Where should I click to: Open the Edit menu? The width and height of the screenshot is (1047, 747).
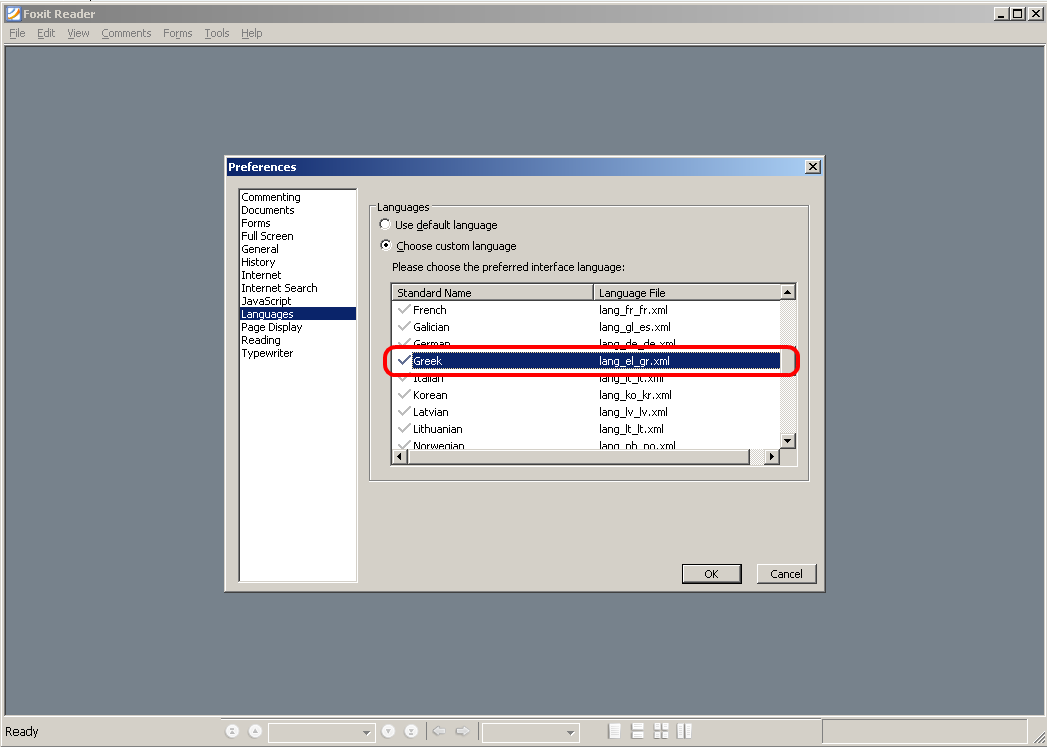tap(46, 33)
